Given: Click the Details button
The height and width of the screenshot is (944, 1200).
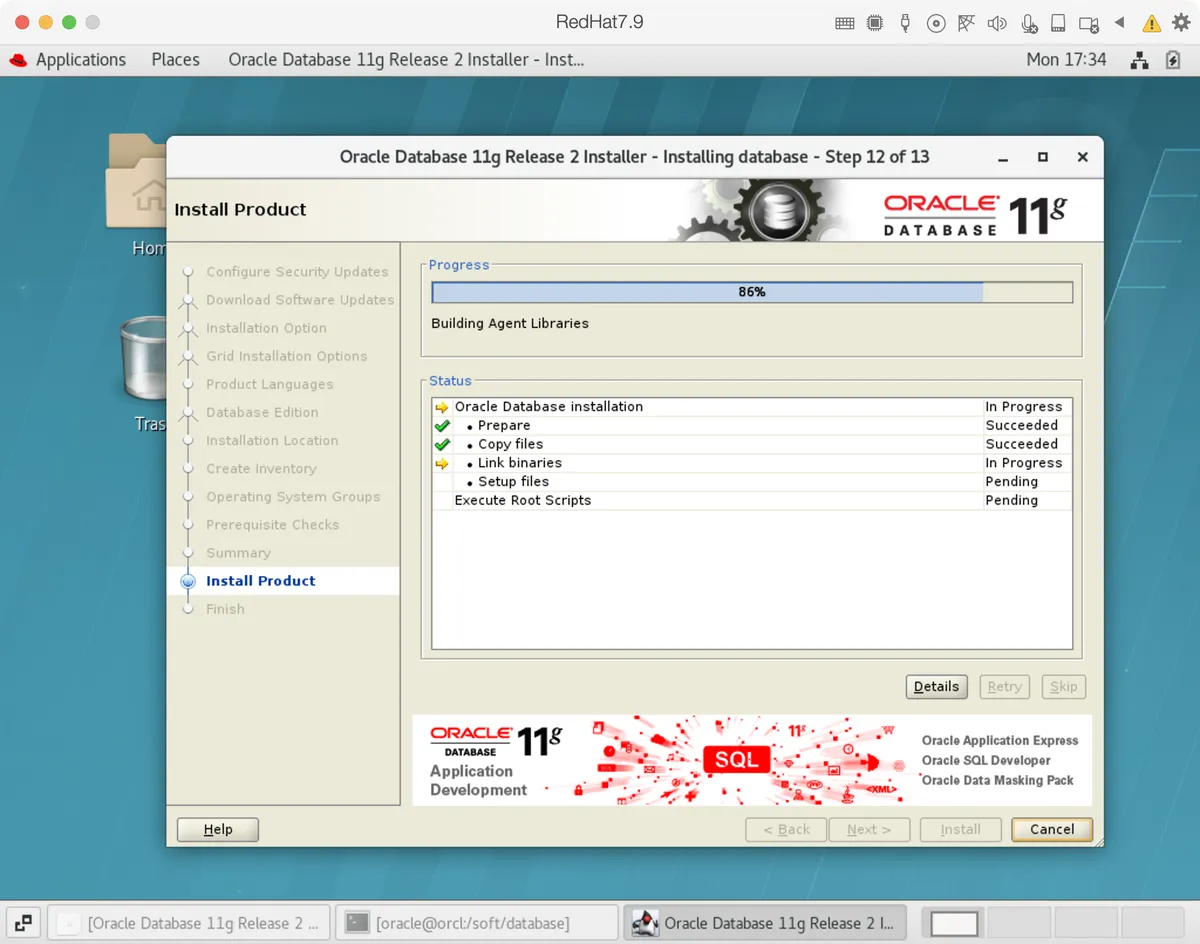Looking at the screenshot, I should (936, 686).
